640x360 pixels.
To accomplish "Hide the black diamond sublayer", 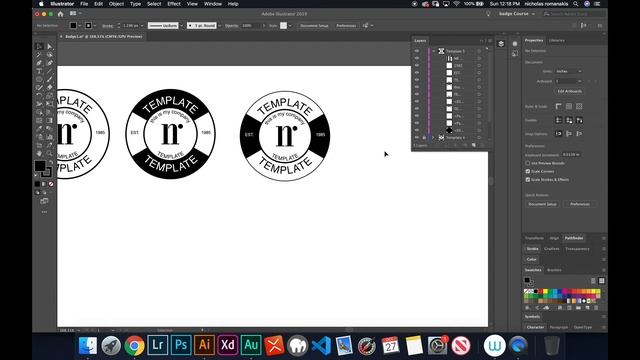I will 417,130.
